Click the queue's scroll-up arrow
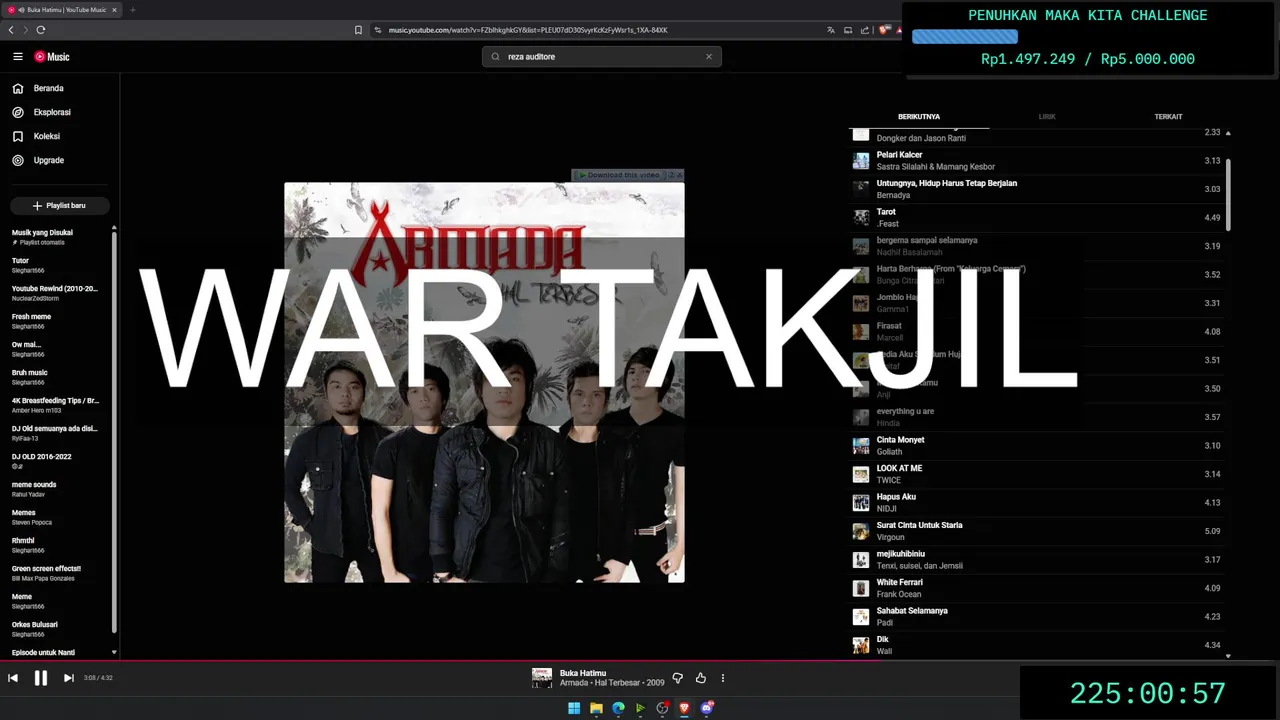 pos(1228,133)
